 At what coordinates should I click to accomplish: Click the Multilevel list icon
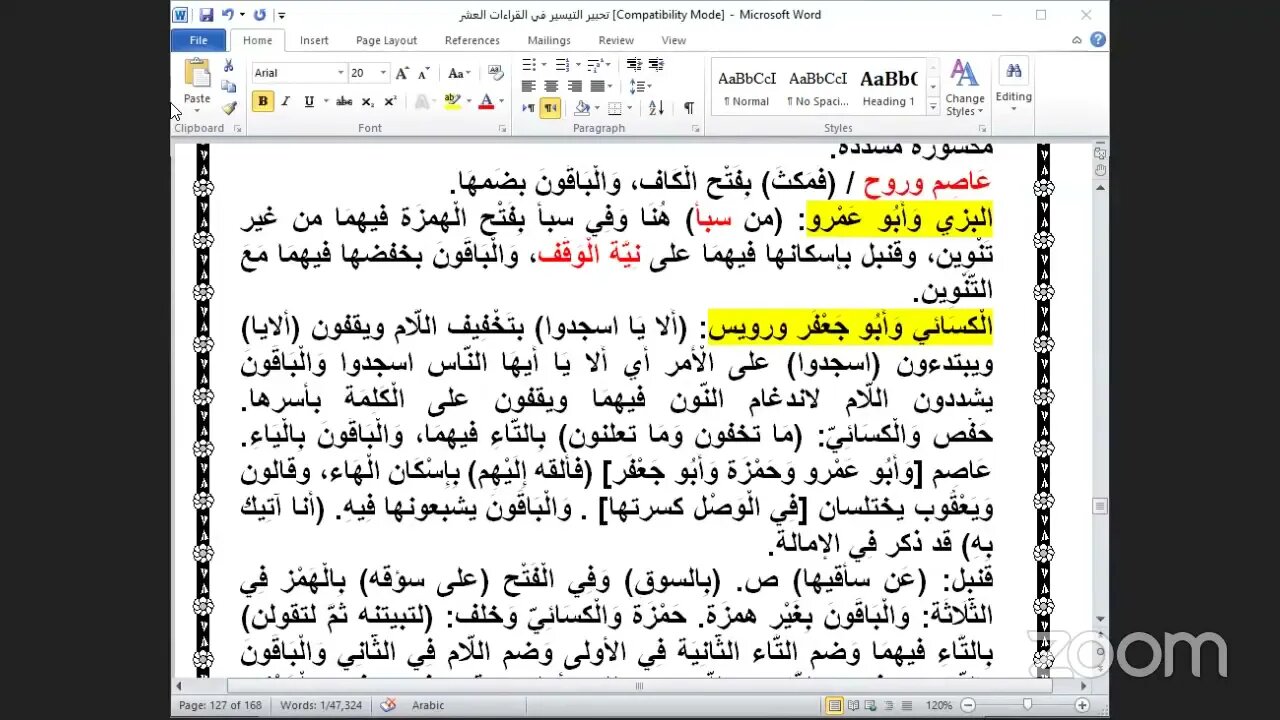point(595,65)
